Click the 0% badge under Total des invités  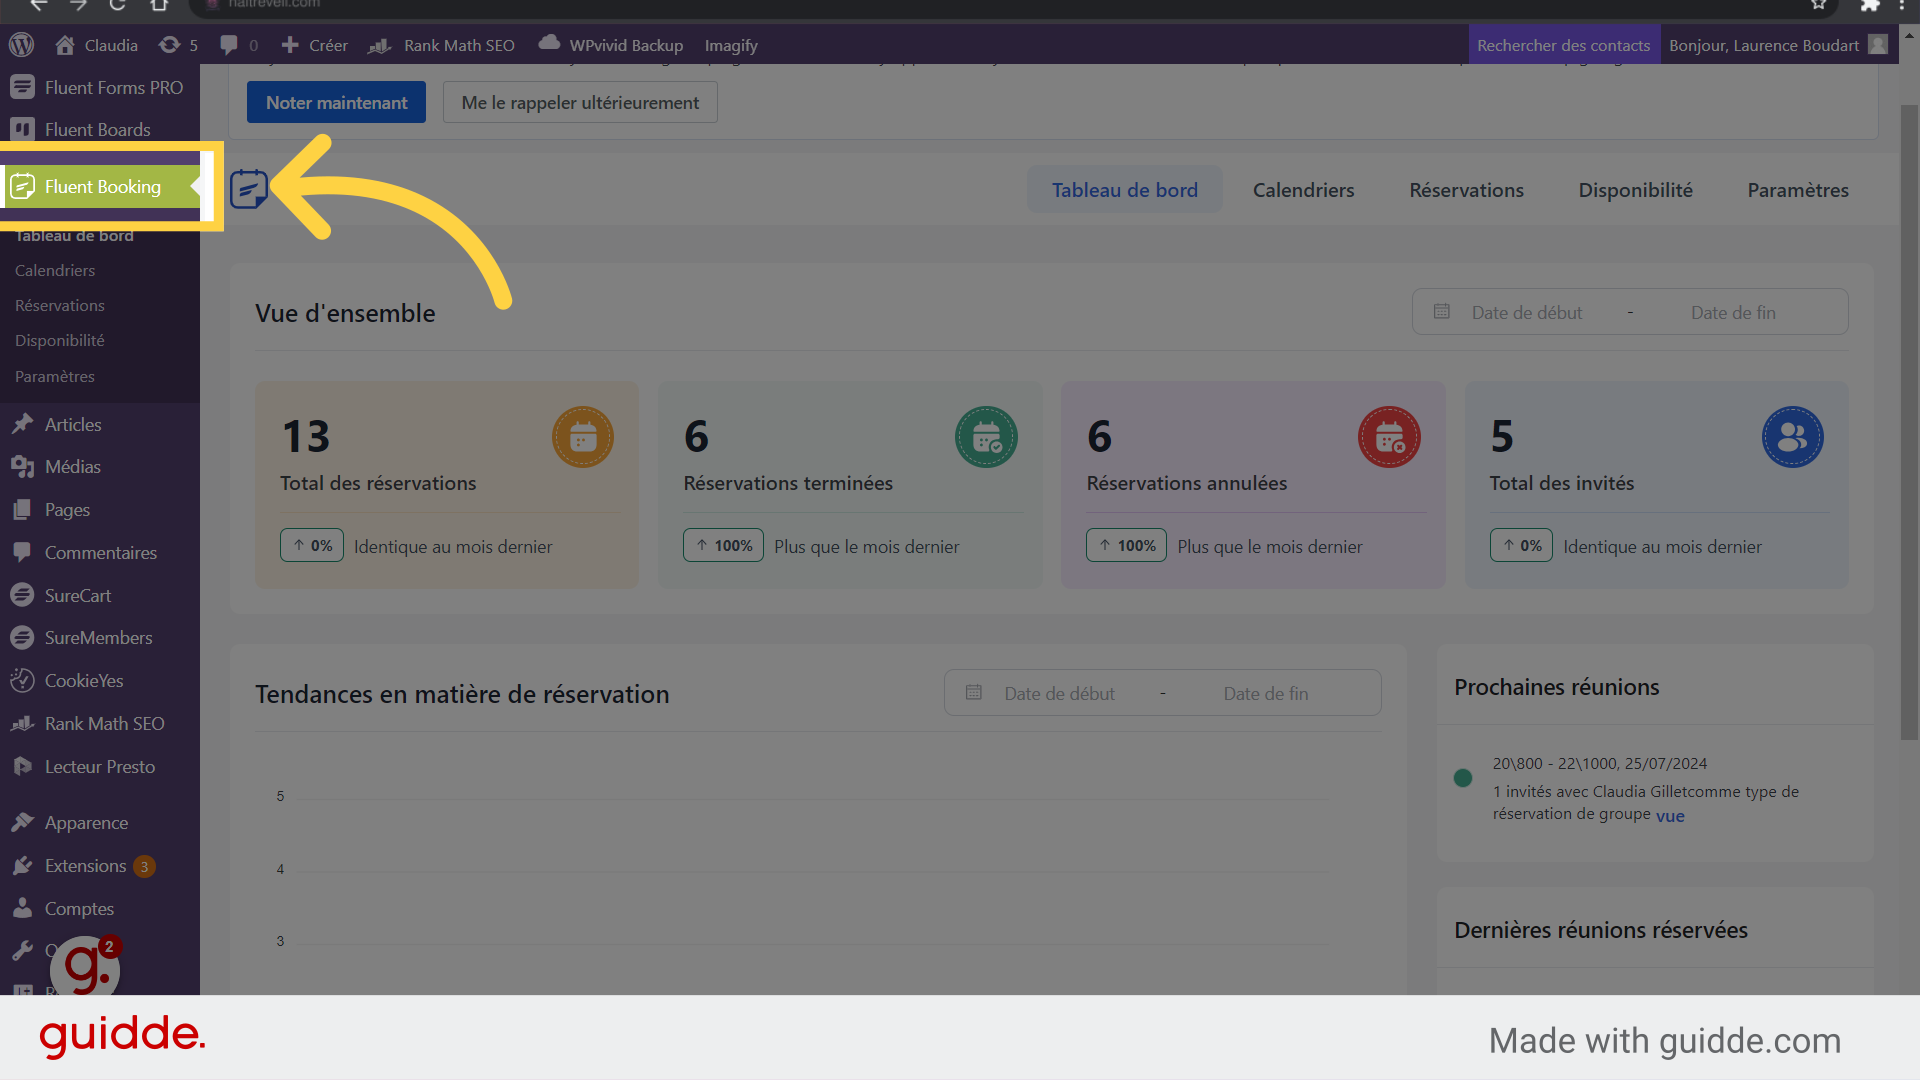tap(1521, 545)
